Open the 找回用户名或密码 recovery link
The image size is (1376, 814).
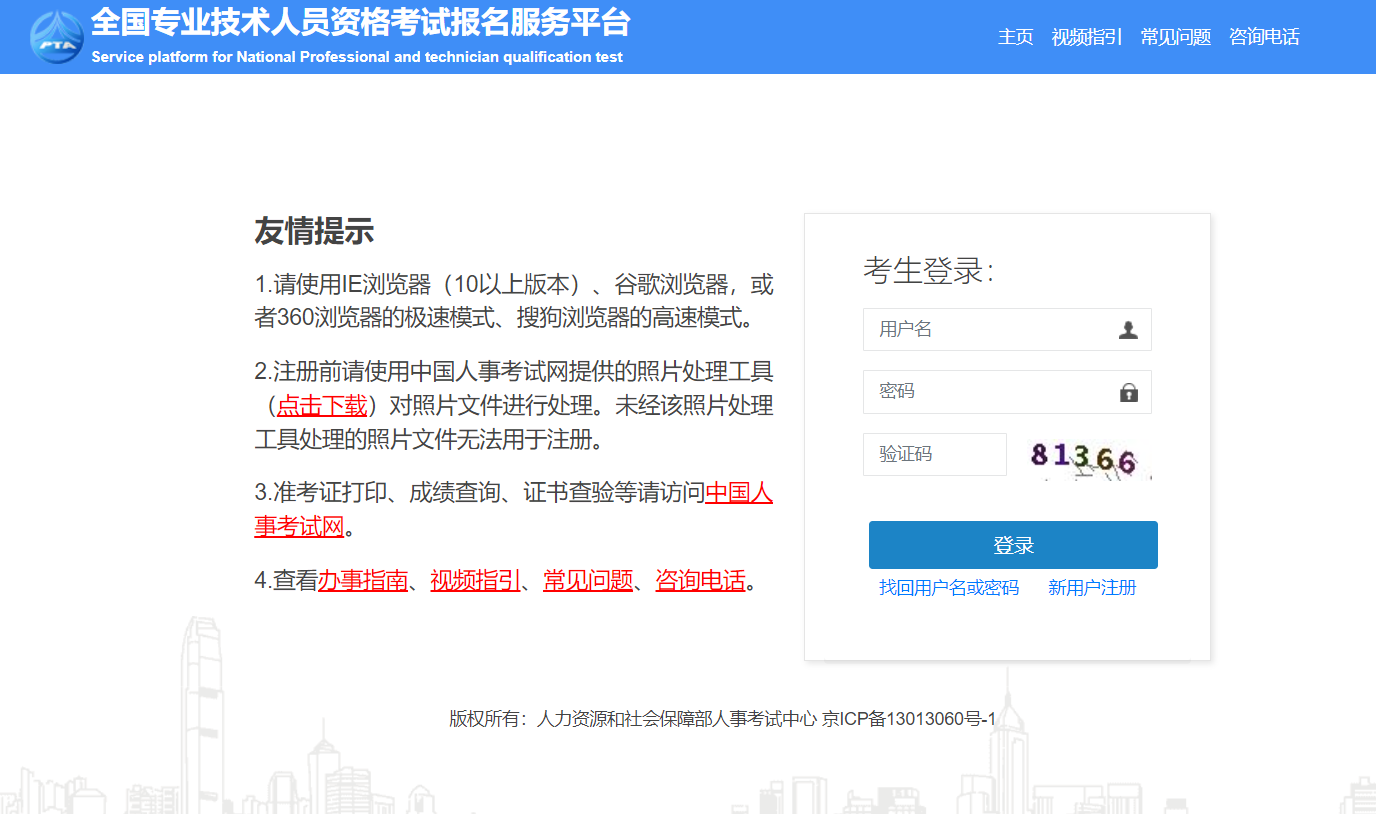coord(949,588)
